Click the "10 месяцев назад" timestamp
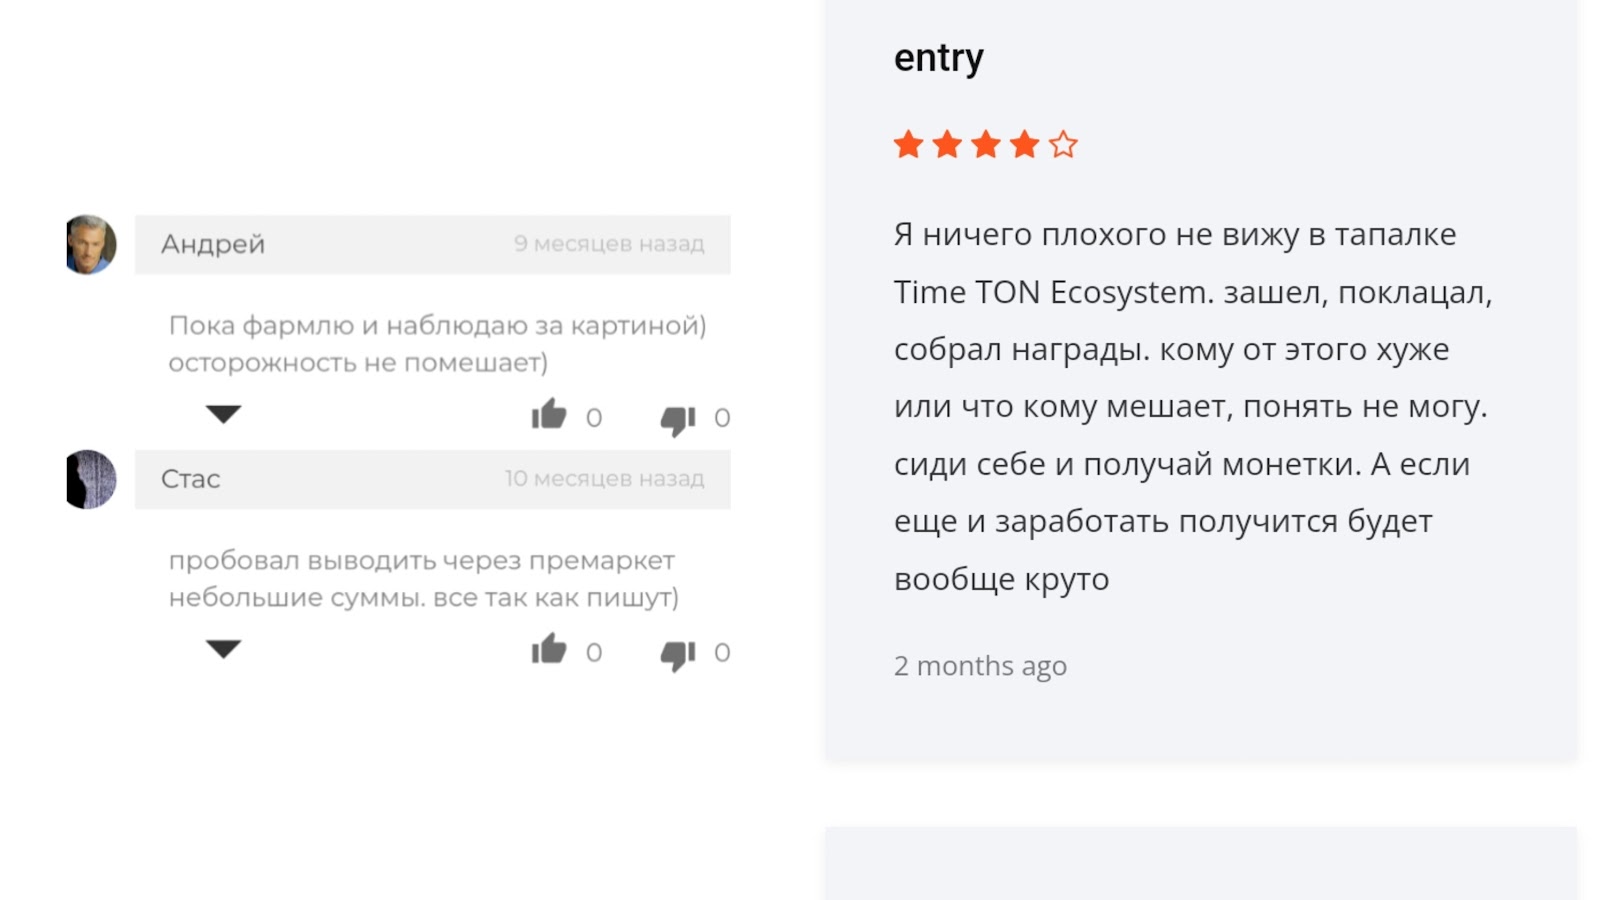 point(604,479)
